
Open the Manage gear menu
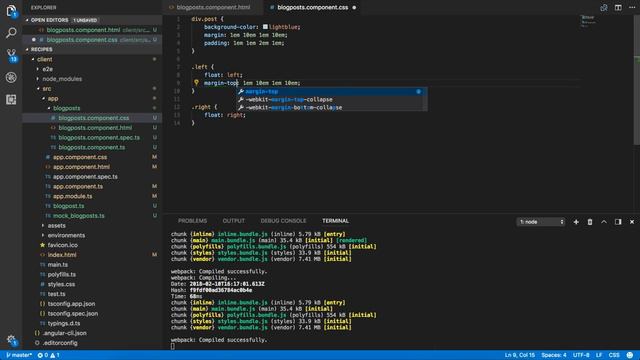tap(11, 340)
